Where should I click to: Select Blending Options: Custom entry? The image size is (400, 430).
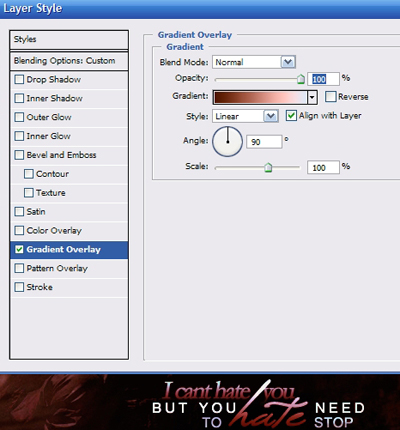[69, 61]
